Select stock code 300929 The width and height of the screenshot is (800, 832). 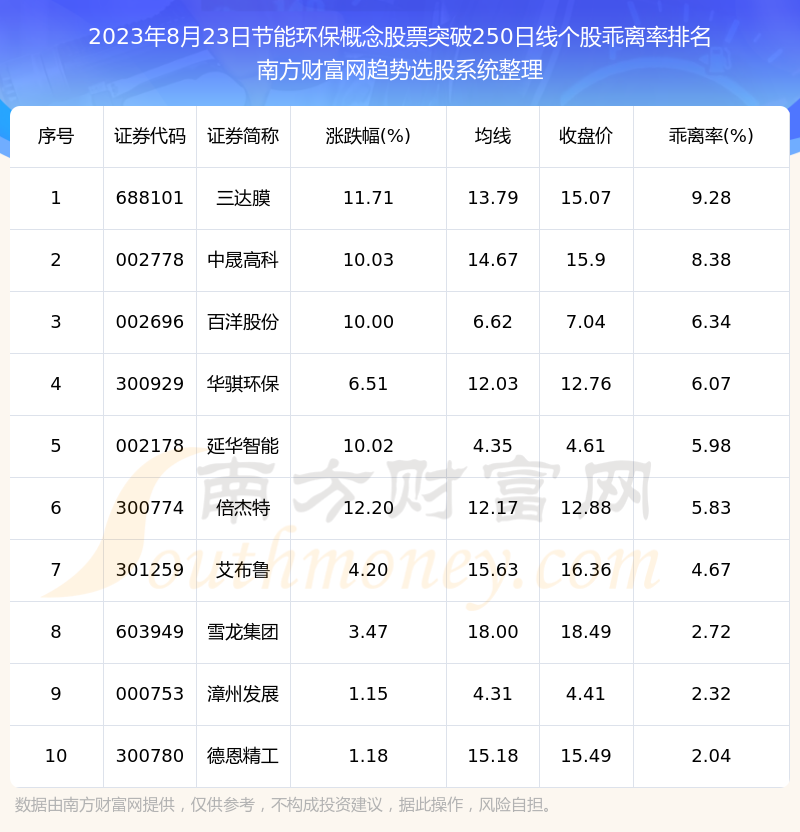(x=150, y=384)
